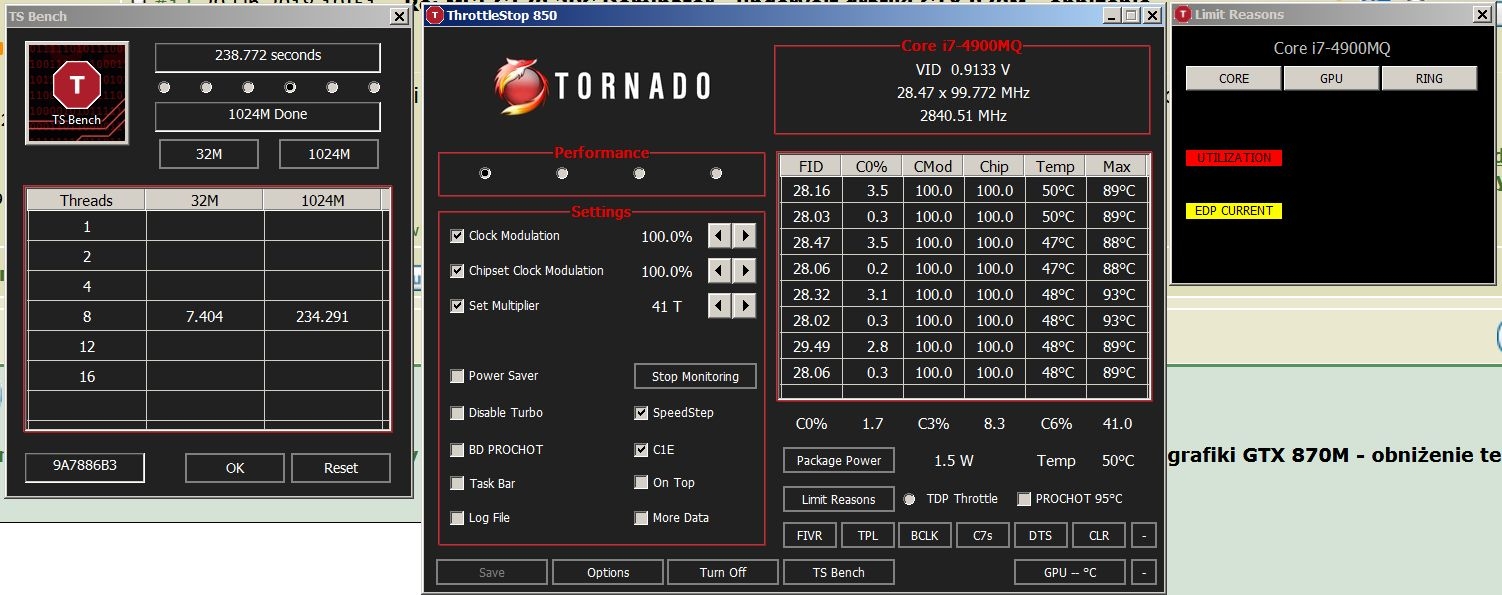Select third Performance profile radio button
The image size is (1502, 595).
(x=639, y=173)
